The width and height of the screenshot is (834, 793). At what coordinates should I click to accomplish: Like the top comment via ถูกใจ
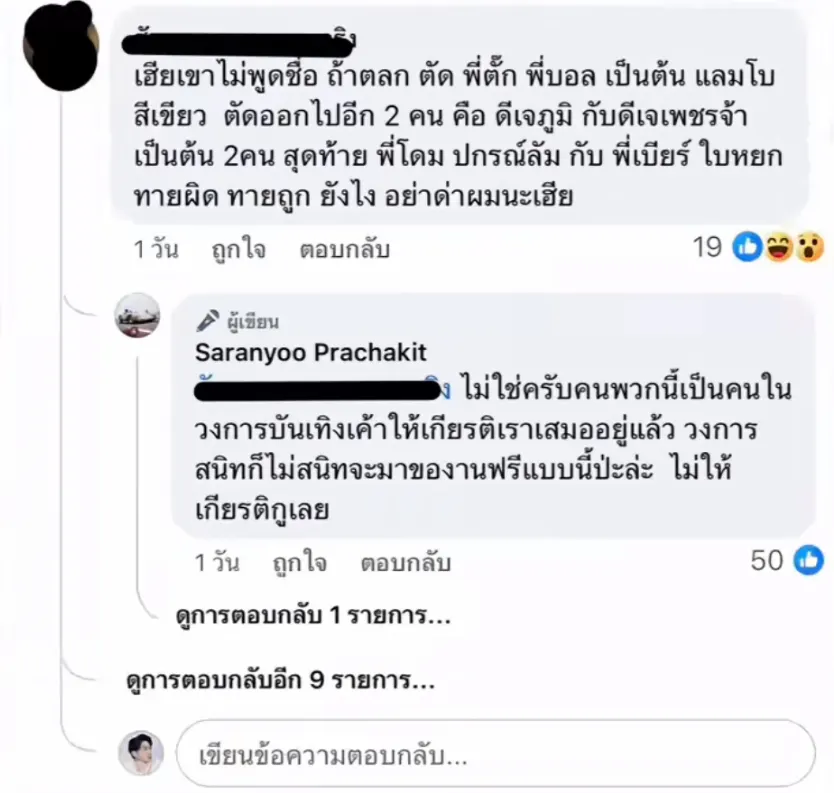tap(238, 249)
